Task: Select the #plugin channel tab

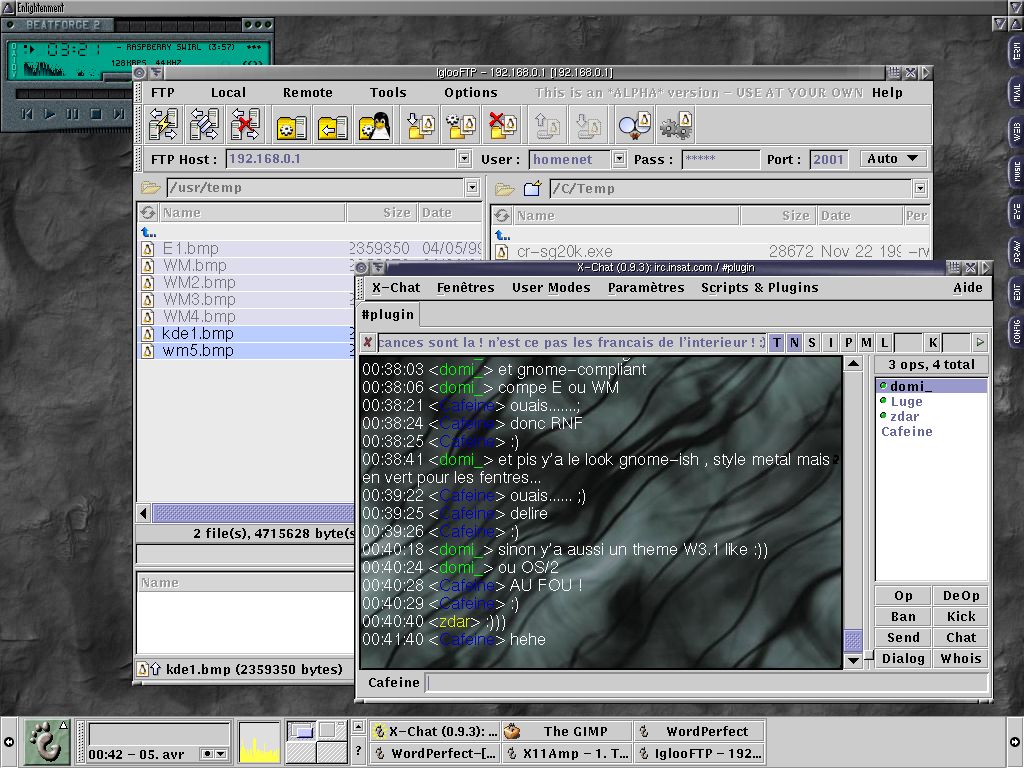Action: point(388,315)
